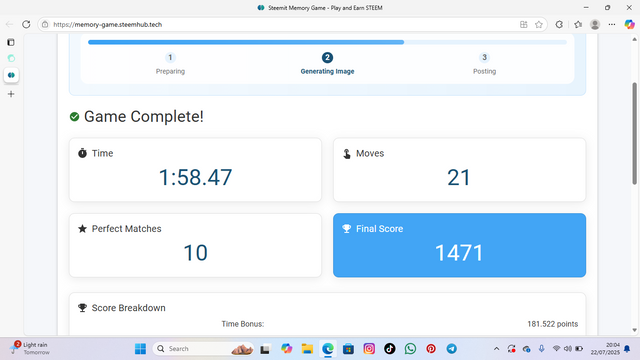The image size is (640, 360).
Task: Open the Windows Start menu
Action: coord(140,349)
